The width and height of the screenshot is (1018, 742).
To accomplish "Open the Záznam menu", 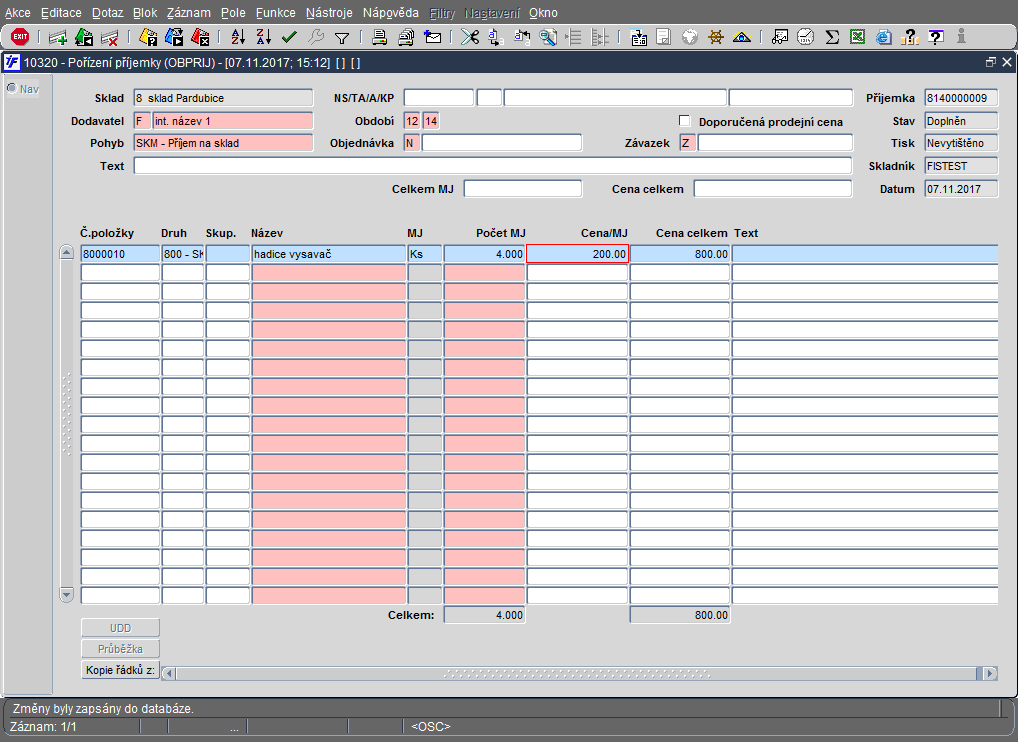I will [188, 12].
